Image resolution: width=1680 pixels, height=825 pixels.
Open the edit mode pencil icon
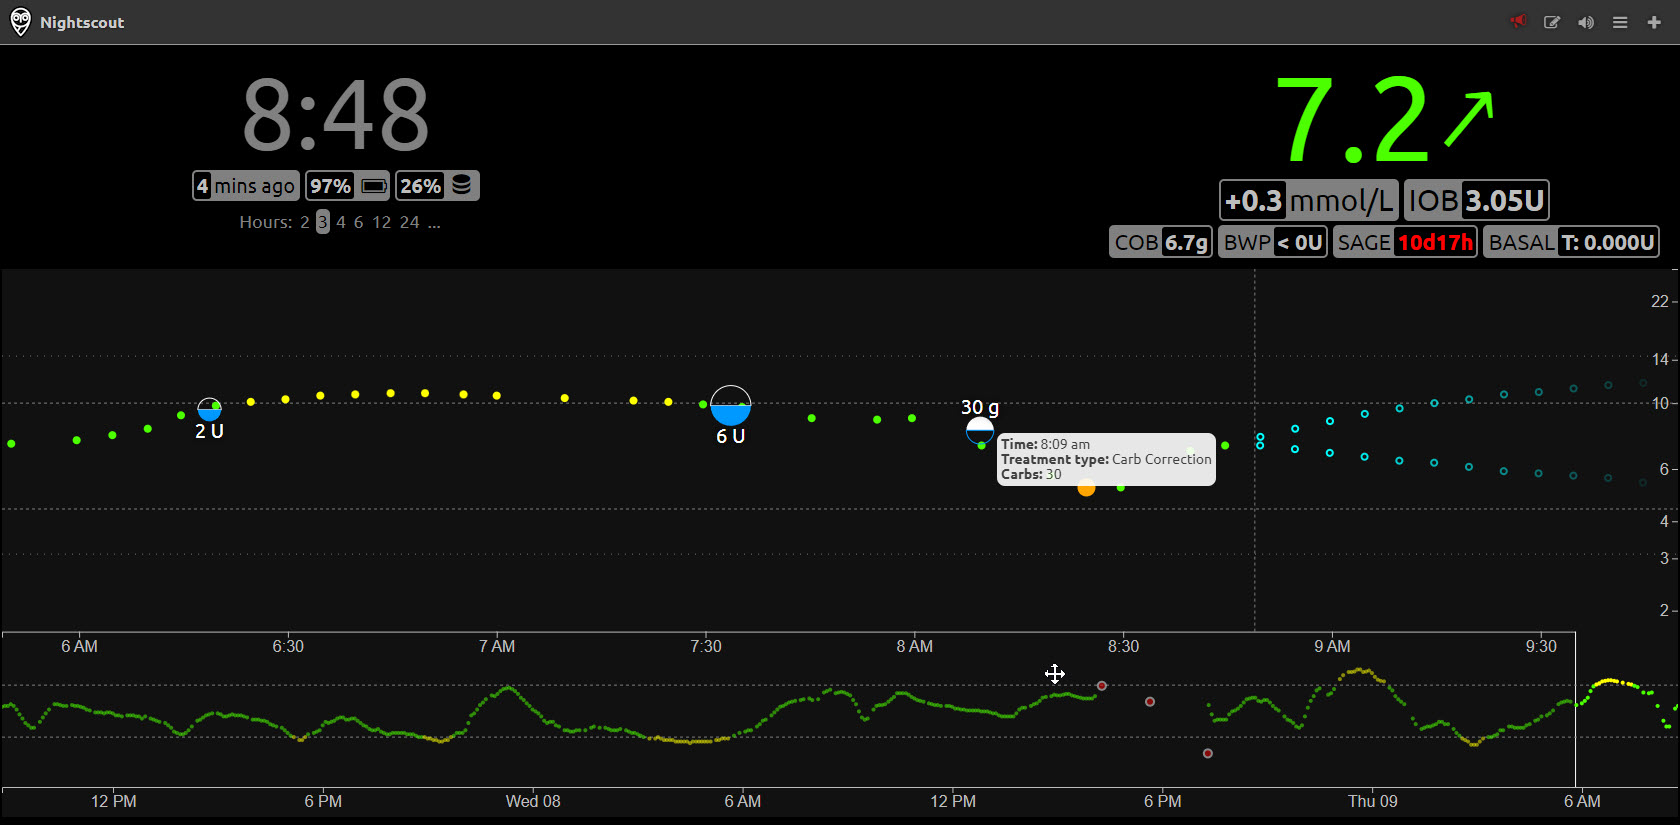pyautogui.click(x=1552, y=22)
